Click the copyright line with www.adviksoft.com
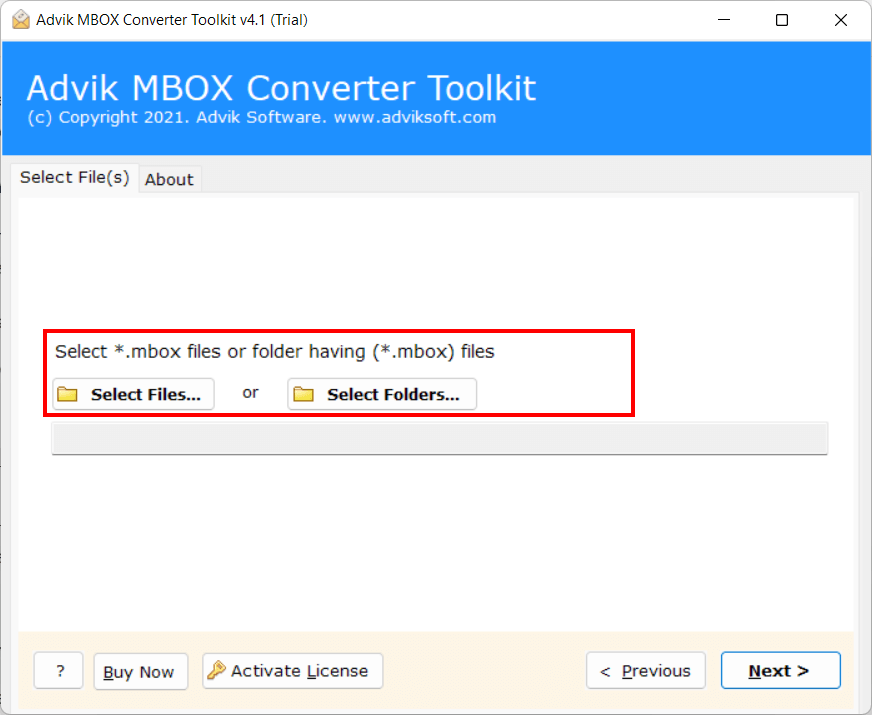The image size is (872, 715). [x=262, y=117]
